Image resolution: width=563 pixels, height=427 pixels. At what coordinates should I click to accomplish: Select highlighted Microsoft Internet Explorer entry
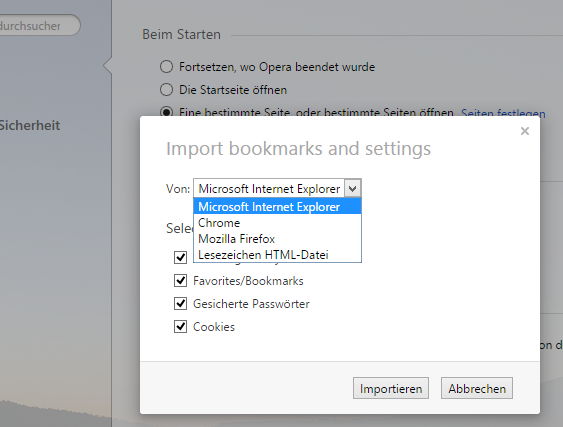point(277,207)
